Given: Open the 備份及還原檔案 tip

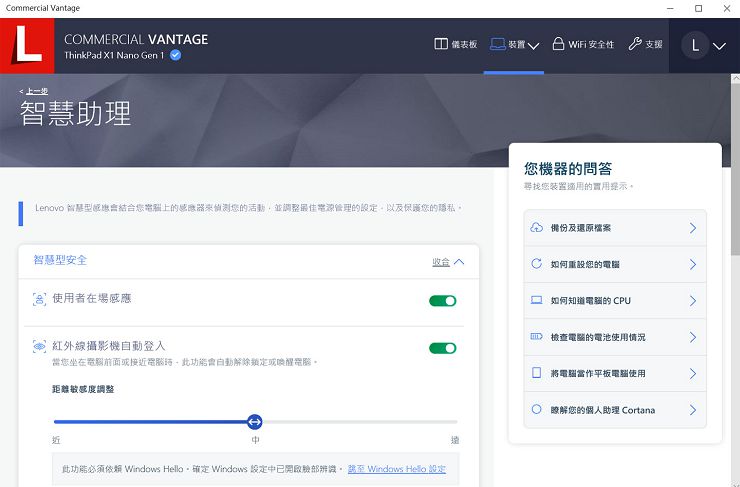Looking at the screenshot, I should click(615, 228).
